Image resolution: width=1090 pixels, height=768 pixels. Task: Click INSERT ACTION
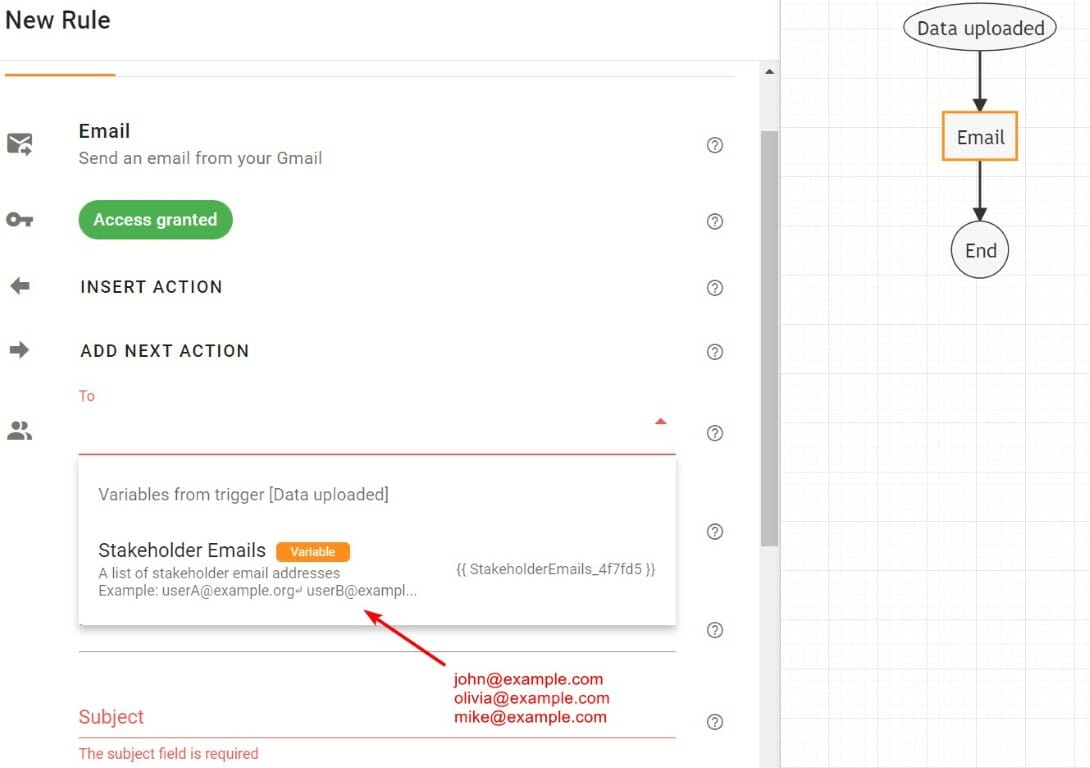pyautogui.click(x=151, y=287)
